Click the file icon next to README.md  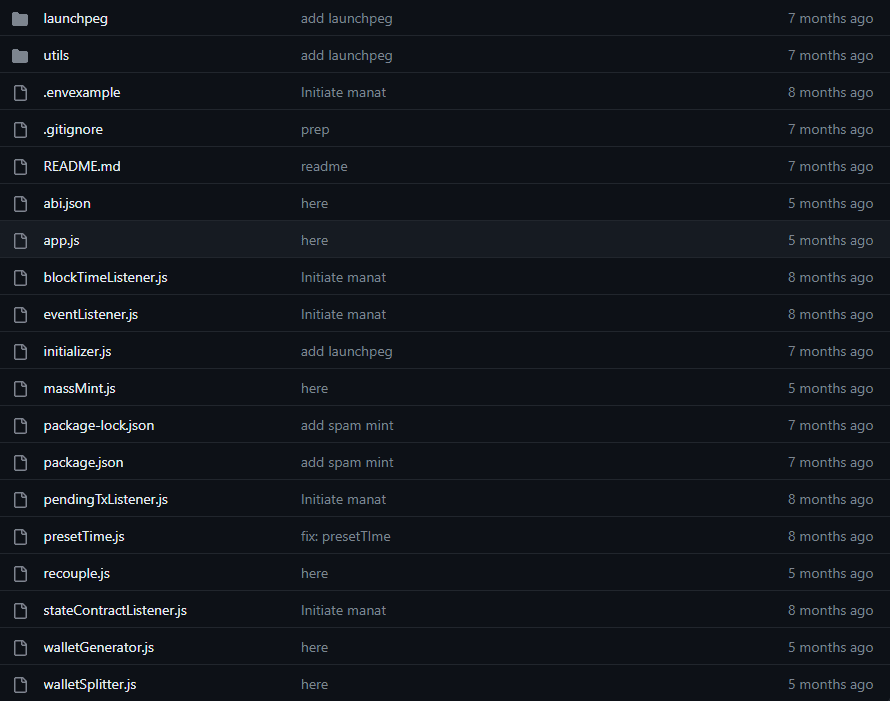tap(20, 167)
